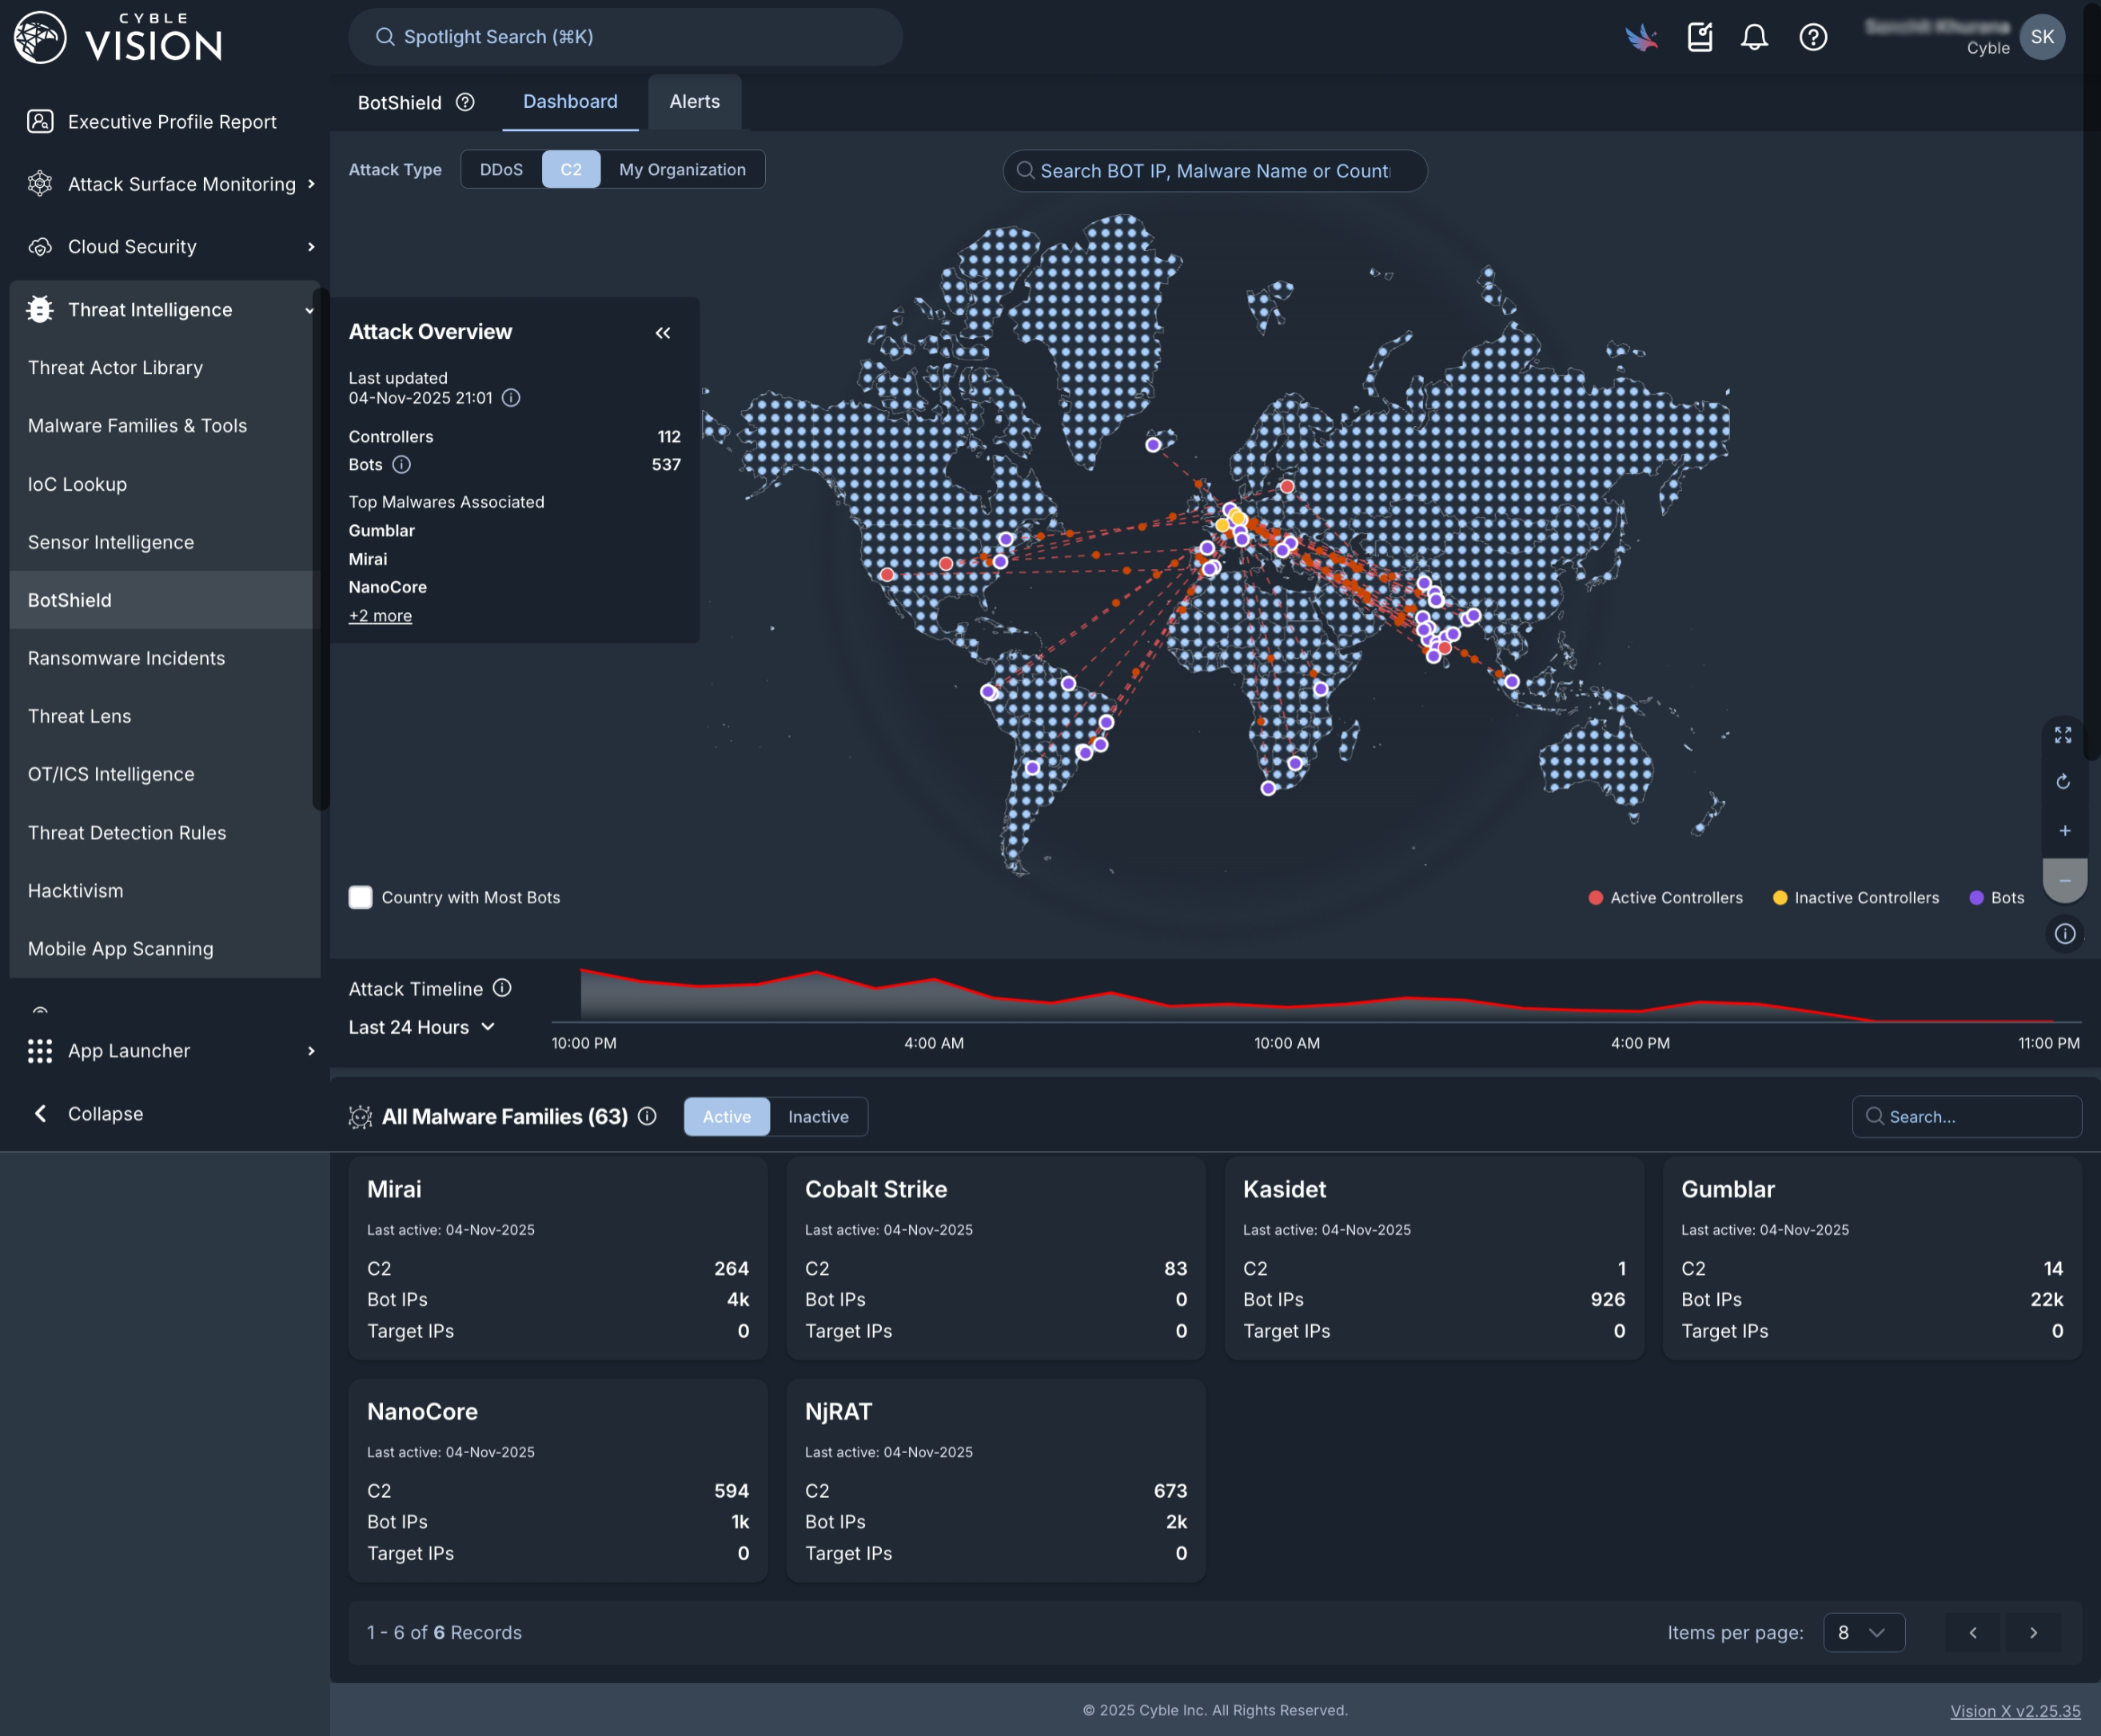This screenshot has height=1736, width=2101.
Task: Show Active malware families
Action: click(726, 1117)
